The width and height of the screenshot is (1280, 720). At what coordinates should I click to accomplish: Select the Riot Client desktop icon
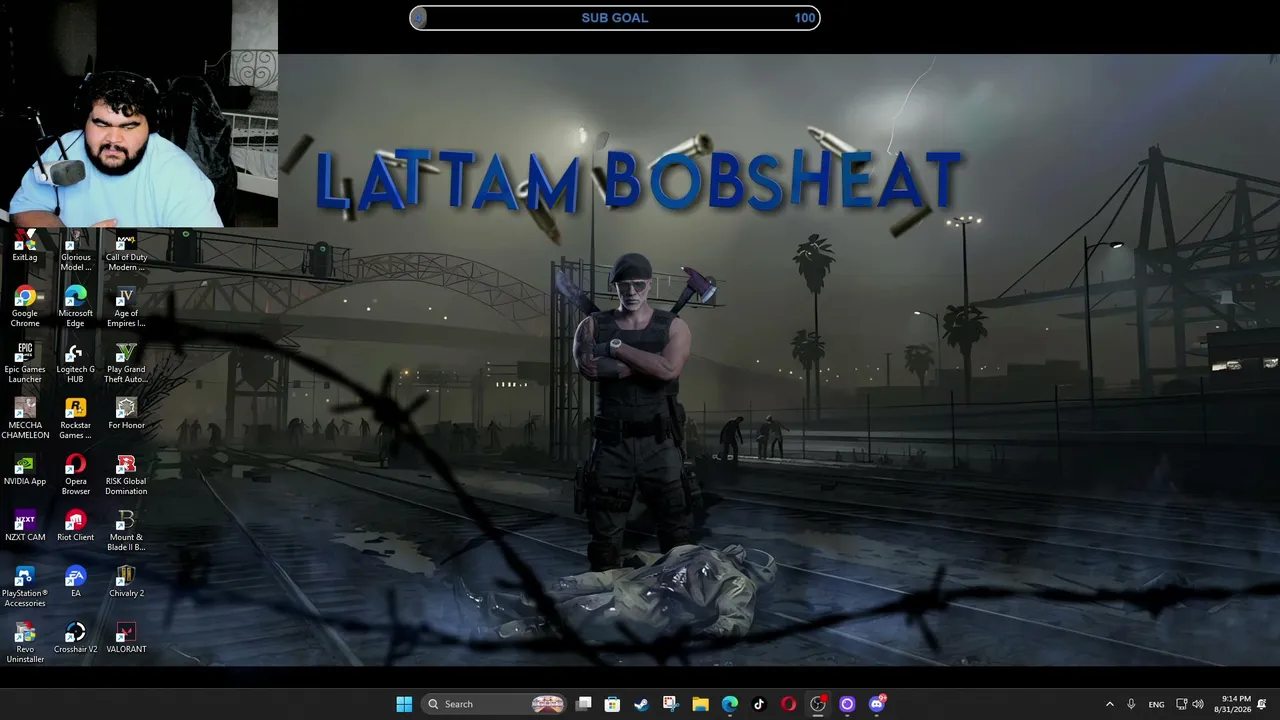(x=75, y=526)
